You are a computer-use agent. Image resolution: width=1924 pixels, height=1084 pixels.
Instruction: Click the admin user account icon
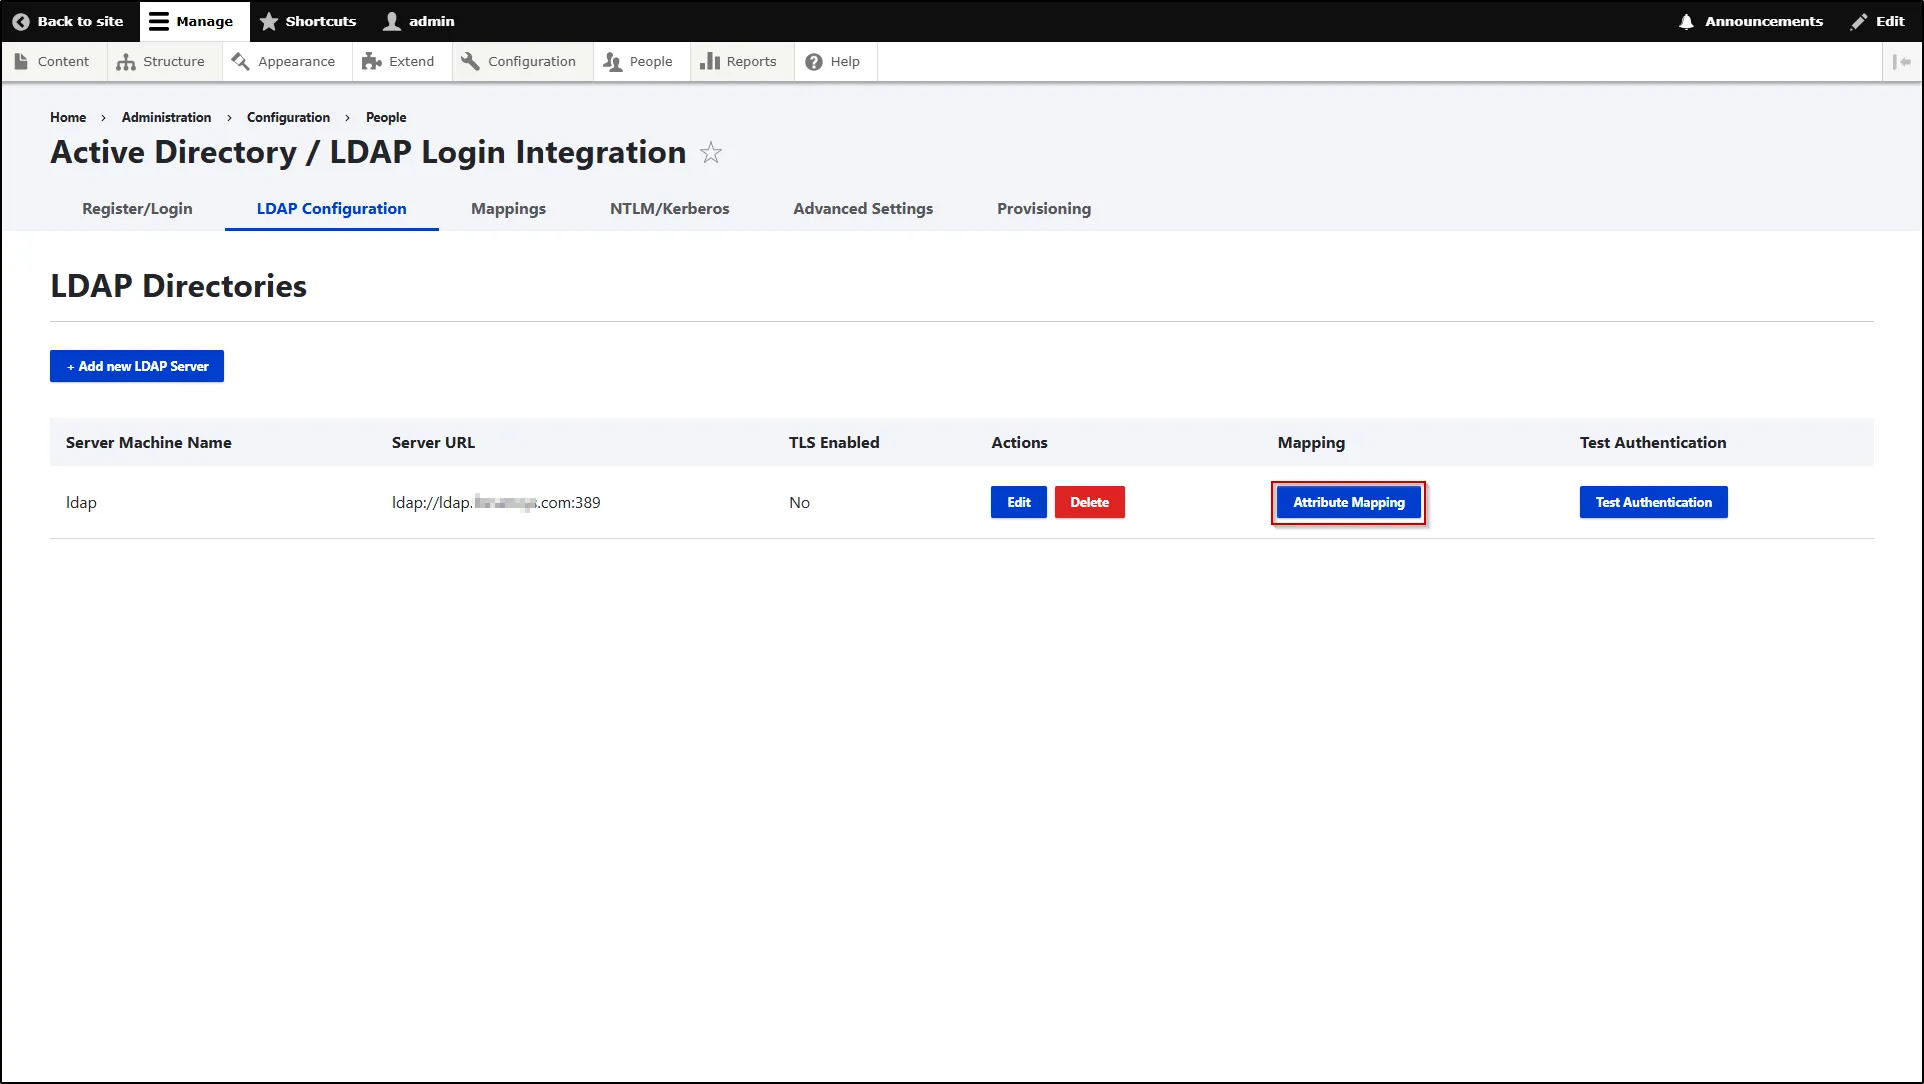389,21
